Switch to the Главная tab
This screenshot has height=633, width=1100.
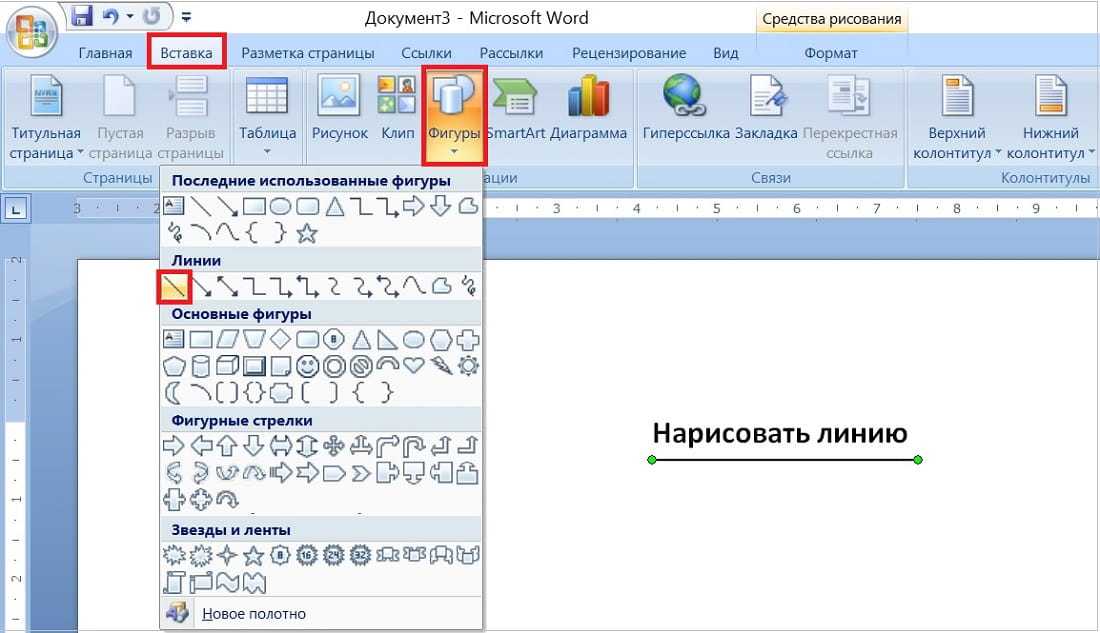[x=105, y=53]
